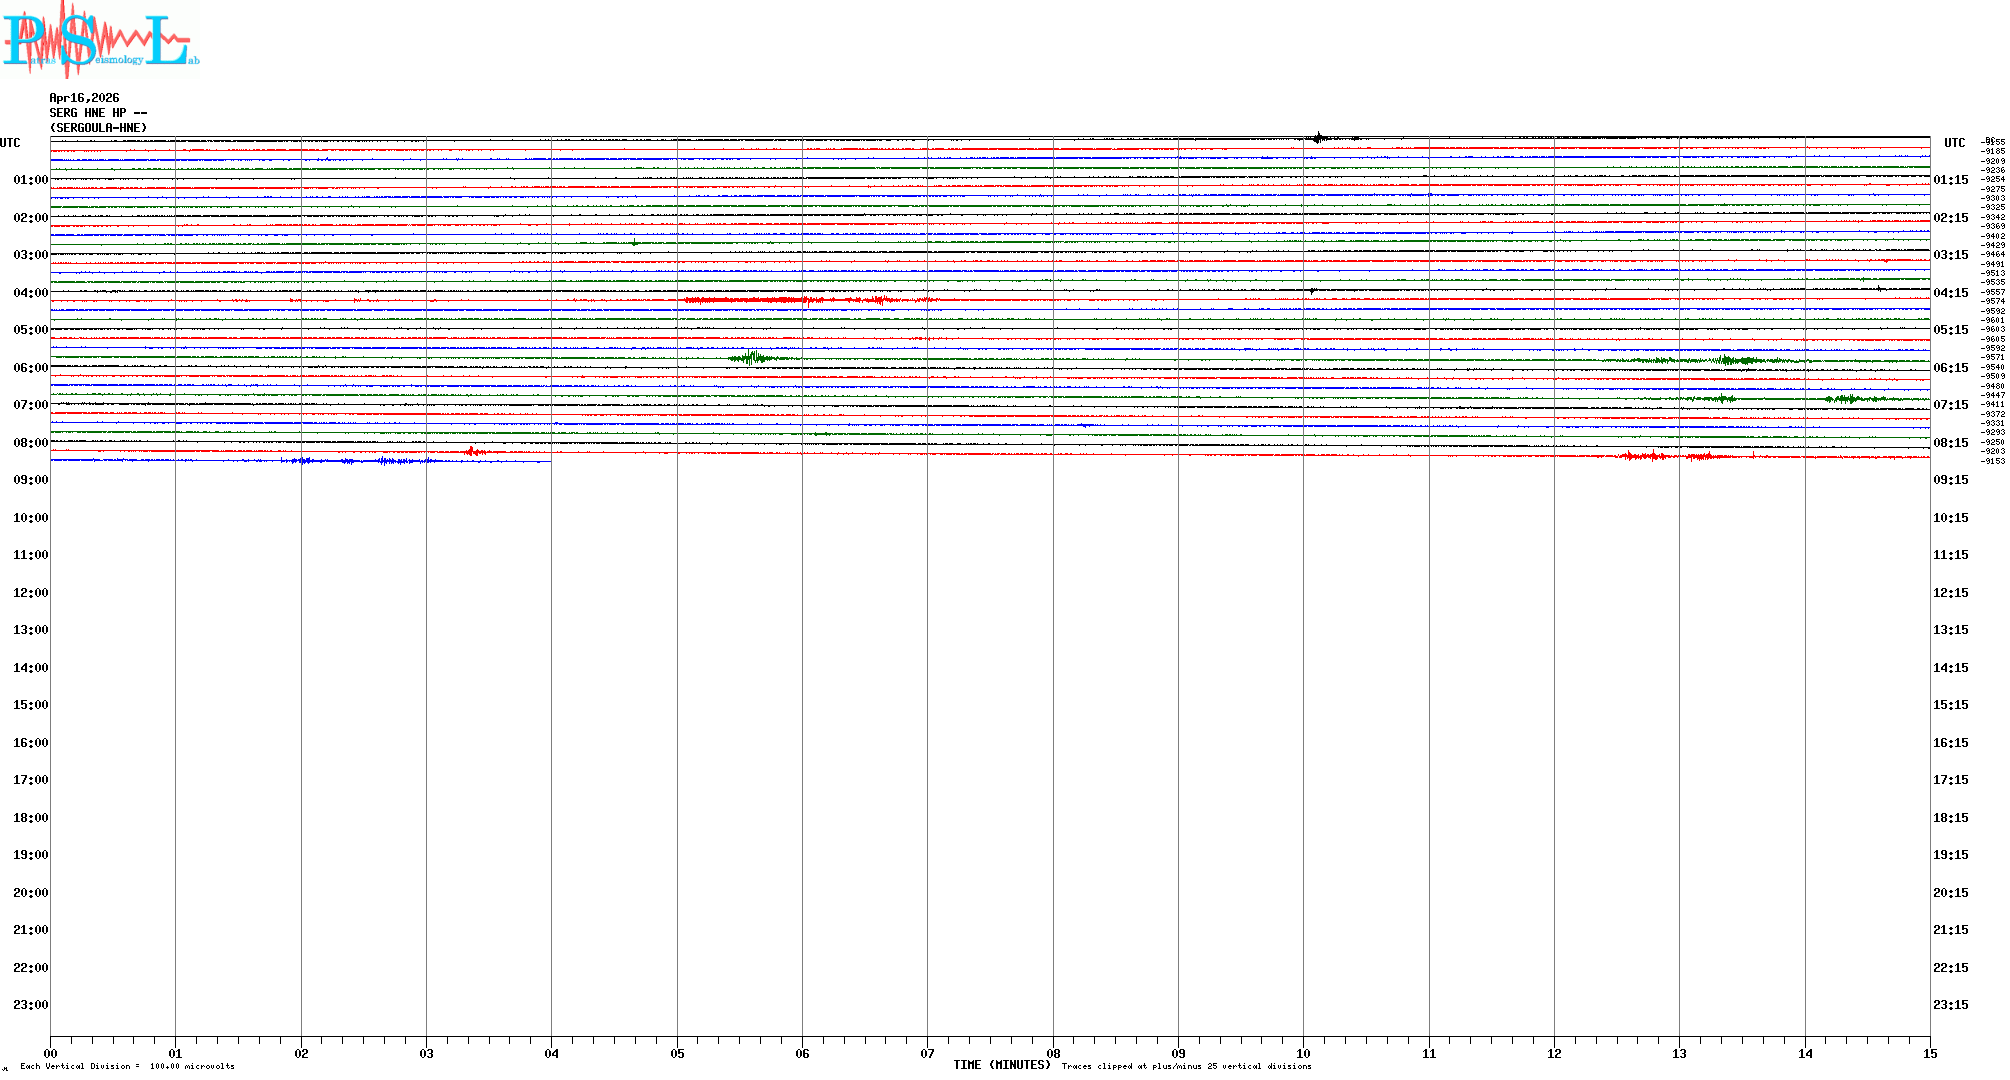Click the (SERGOULA-HNE) station name

[x=98, y=128]
